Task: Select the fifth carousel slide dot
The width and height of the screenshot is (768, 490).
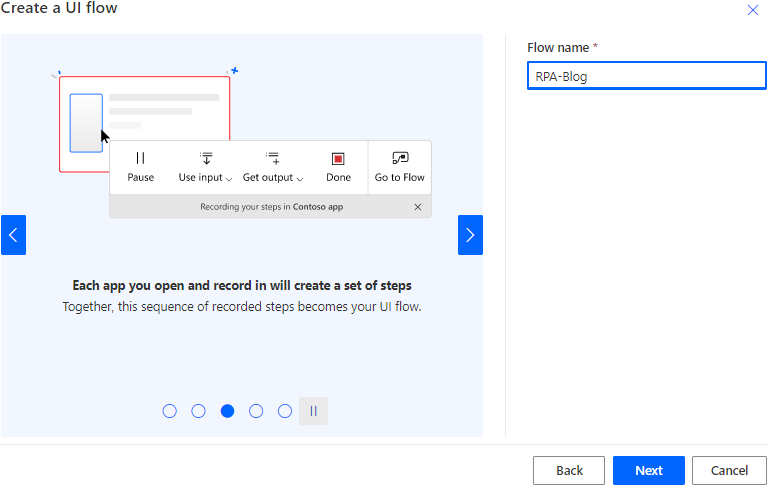Action: click(x=285, y=411)
